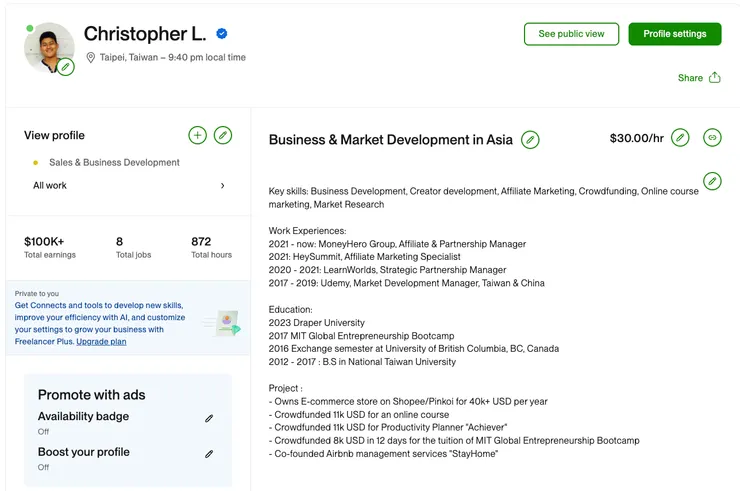Click the See public view button
This screenshot has width=740, height=491.
point(571,34)
